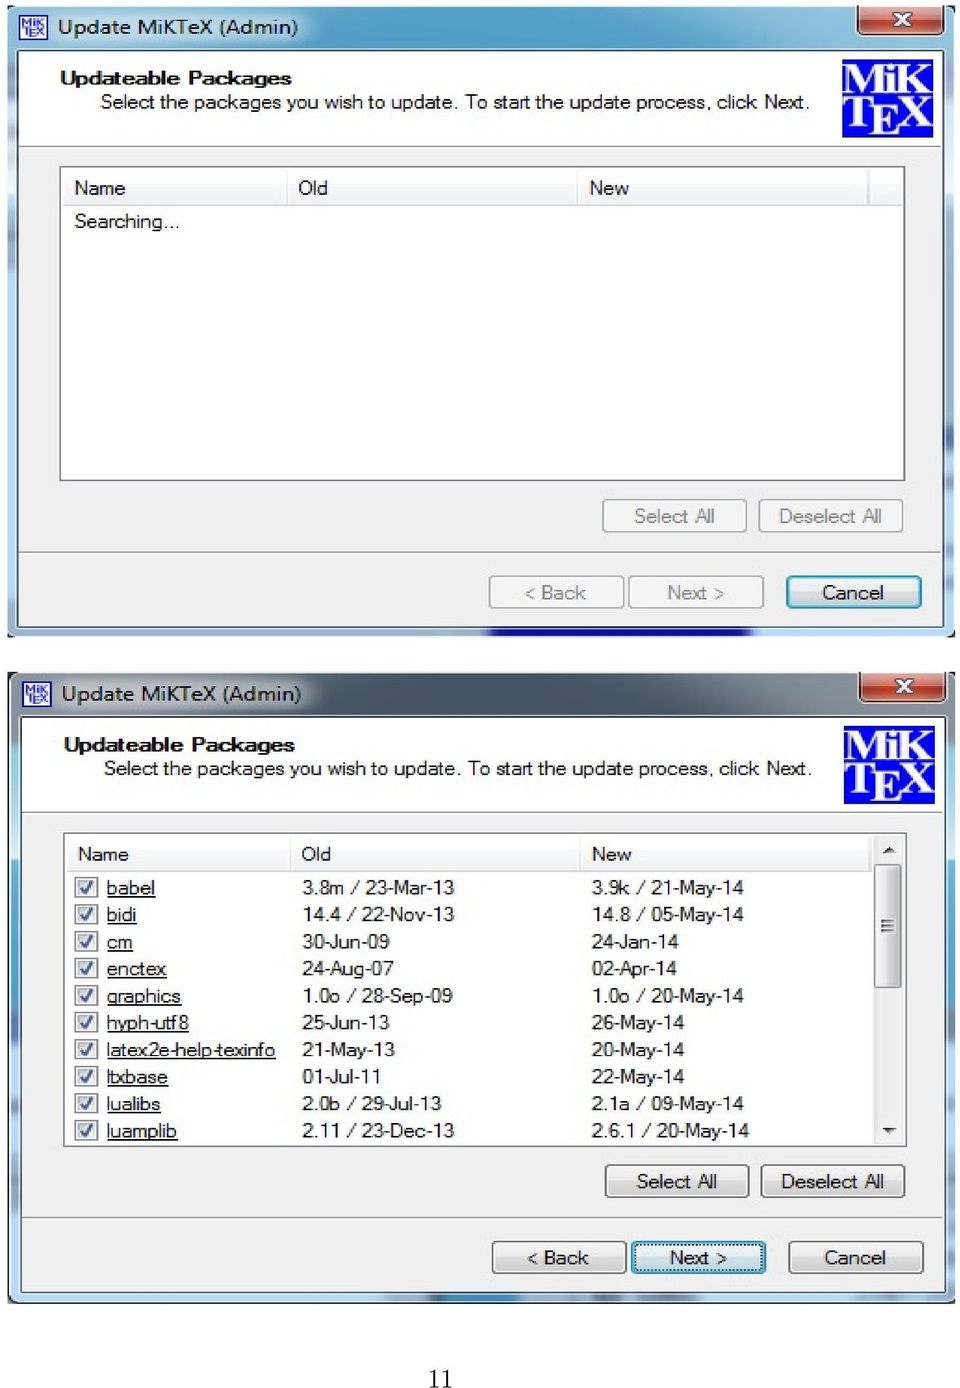Sort by Name column in lower window
960x1388 pixels.
(178, 854)
